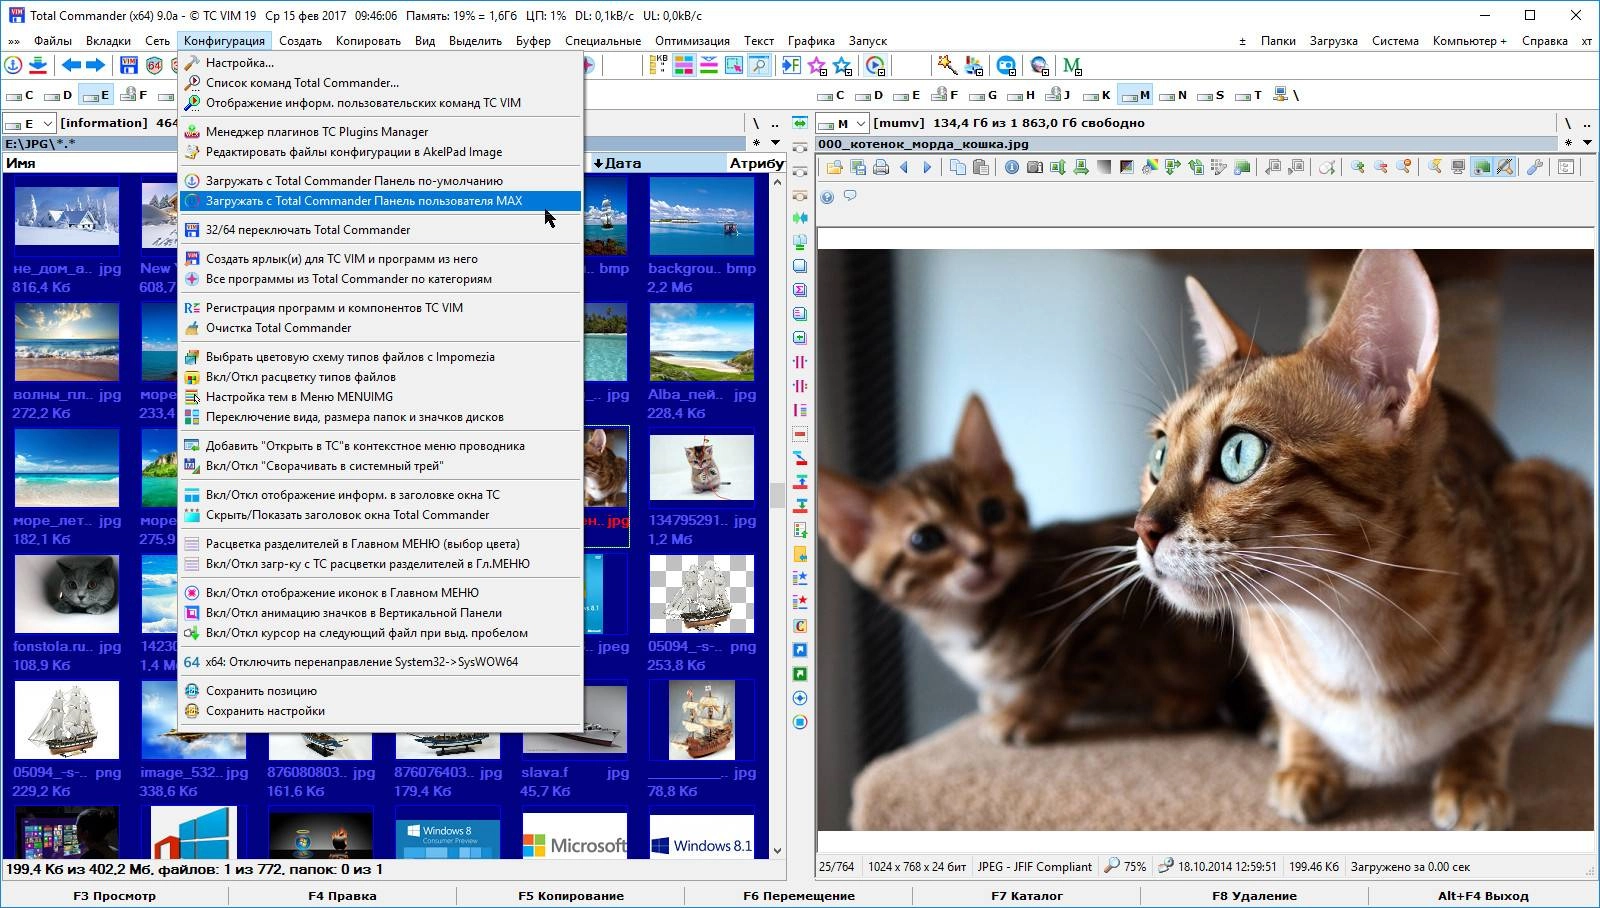Click Сохранить настройки menu entry

click(x=265, y=711)
